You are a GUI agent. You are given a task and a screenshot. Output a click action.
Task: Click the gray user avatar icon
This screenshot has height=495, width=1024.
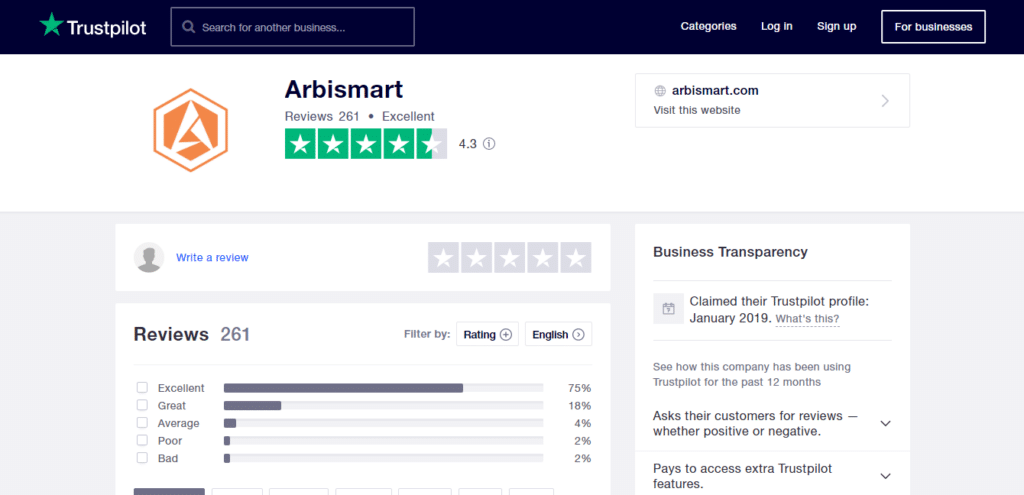pos(149,257)
